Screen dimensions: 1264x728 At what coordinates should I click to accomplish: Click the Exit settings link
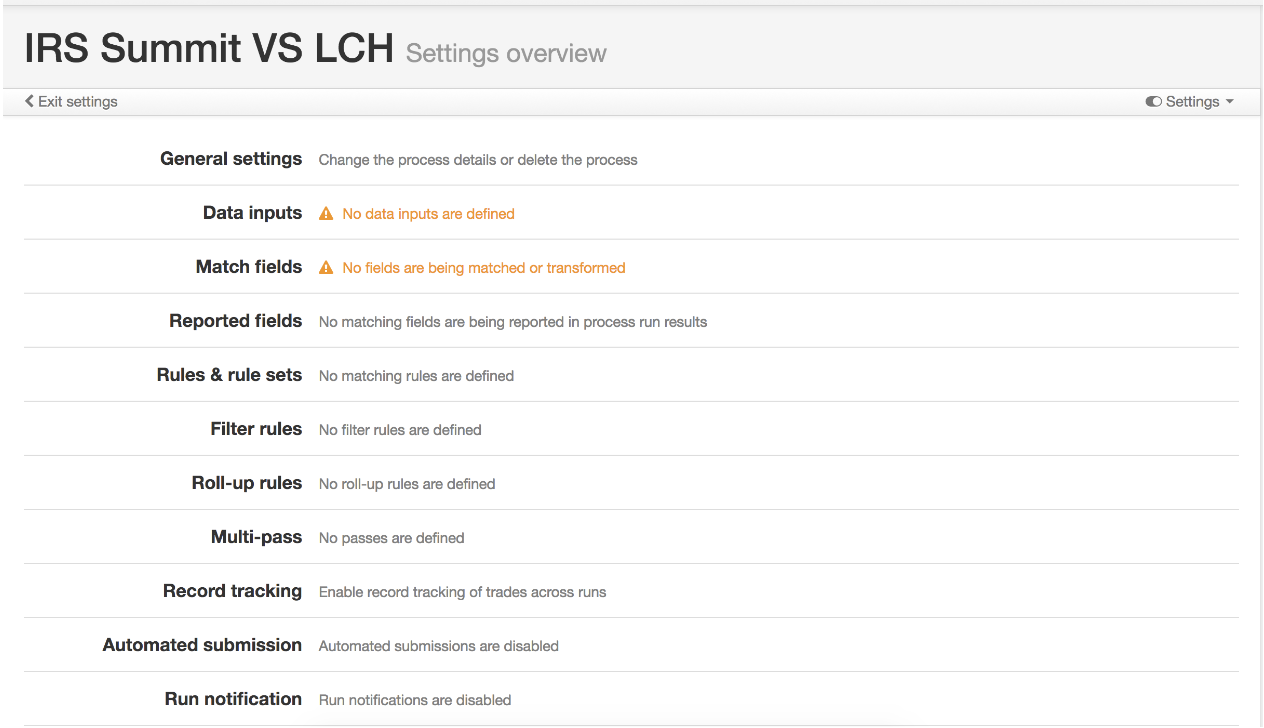[71, 101]
